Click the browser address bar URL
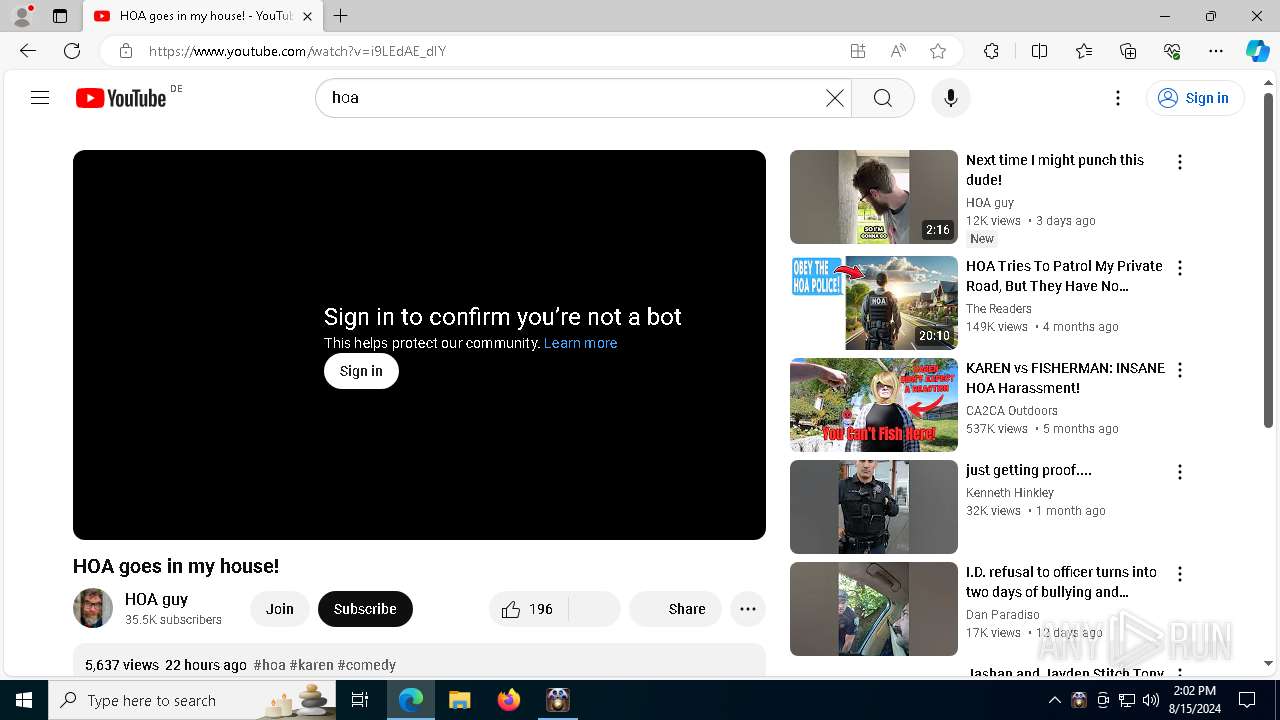The width and height of the screenshot is (1280, 720). [297, 51]
